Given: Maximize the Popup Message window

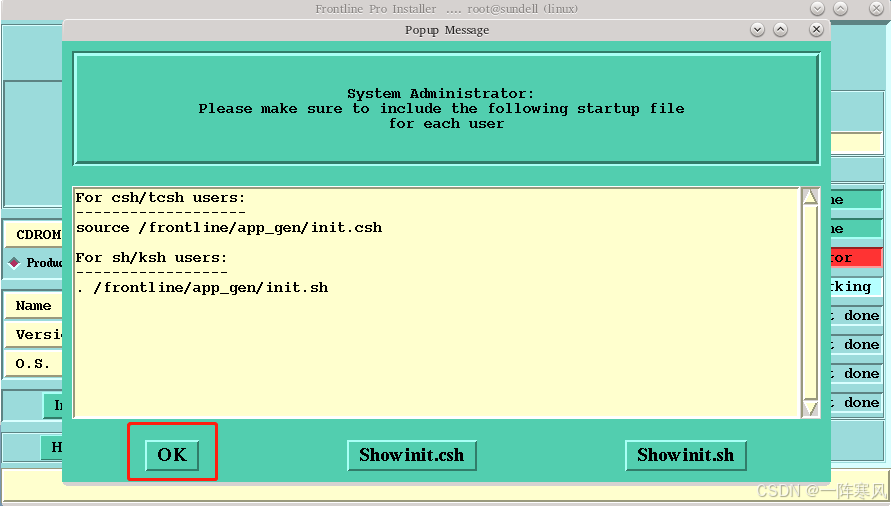Looking at the screenshot, I should tap(781, 30).
